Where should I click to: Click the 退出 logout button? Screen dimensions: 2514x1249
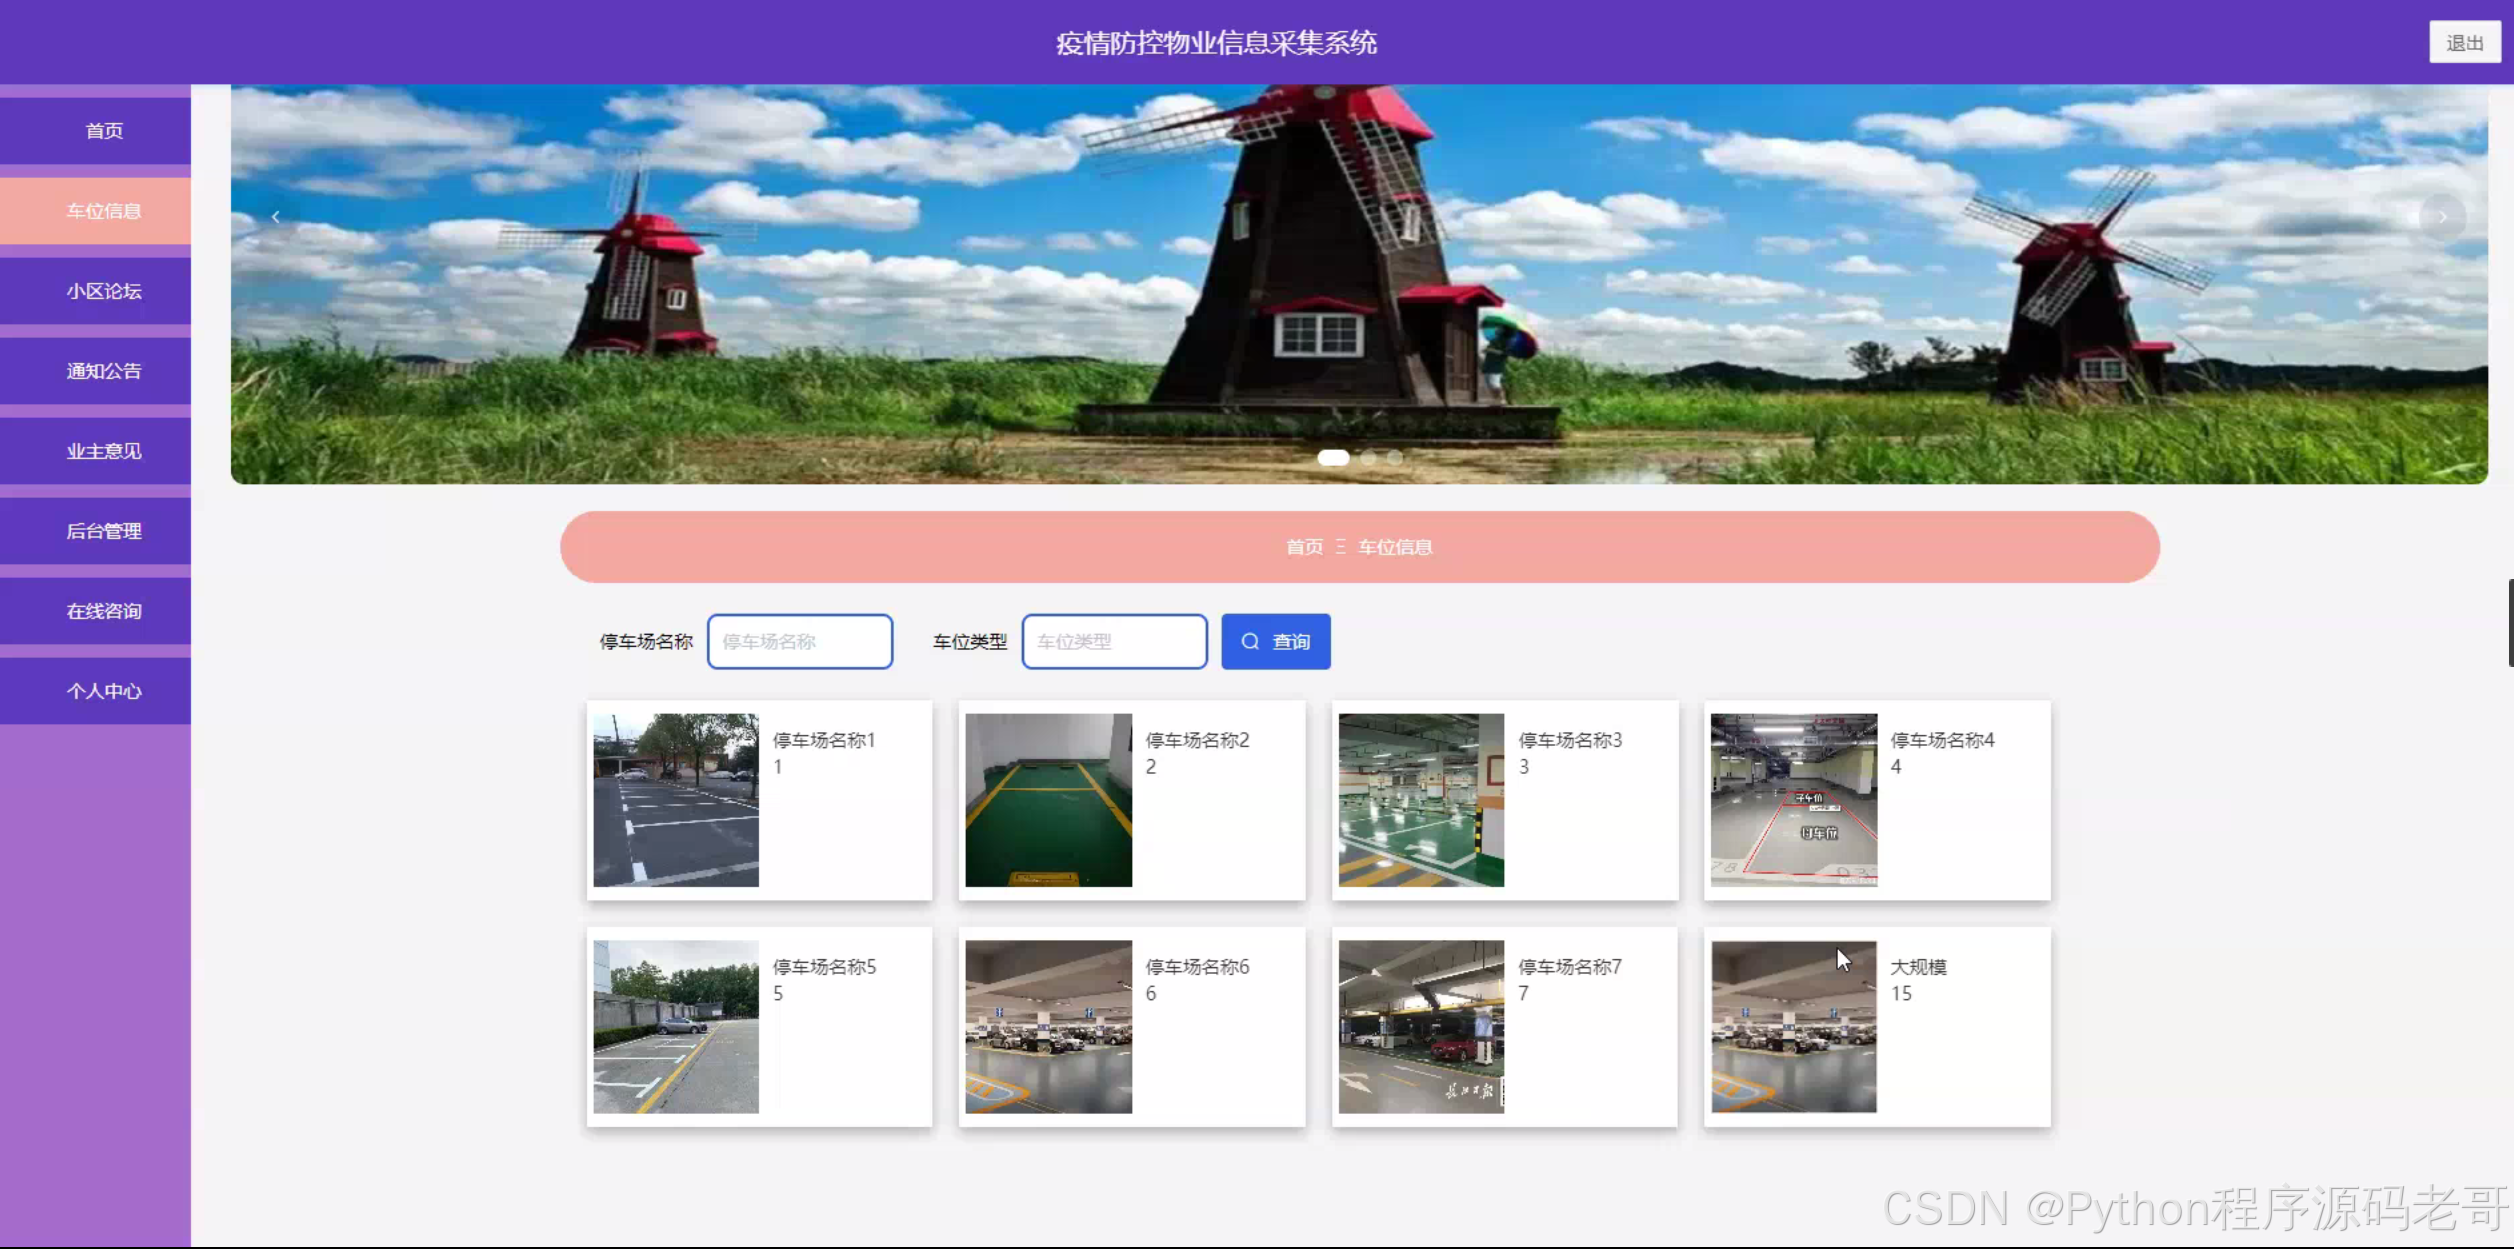2464,43
